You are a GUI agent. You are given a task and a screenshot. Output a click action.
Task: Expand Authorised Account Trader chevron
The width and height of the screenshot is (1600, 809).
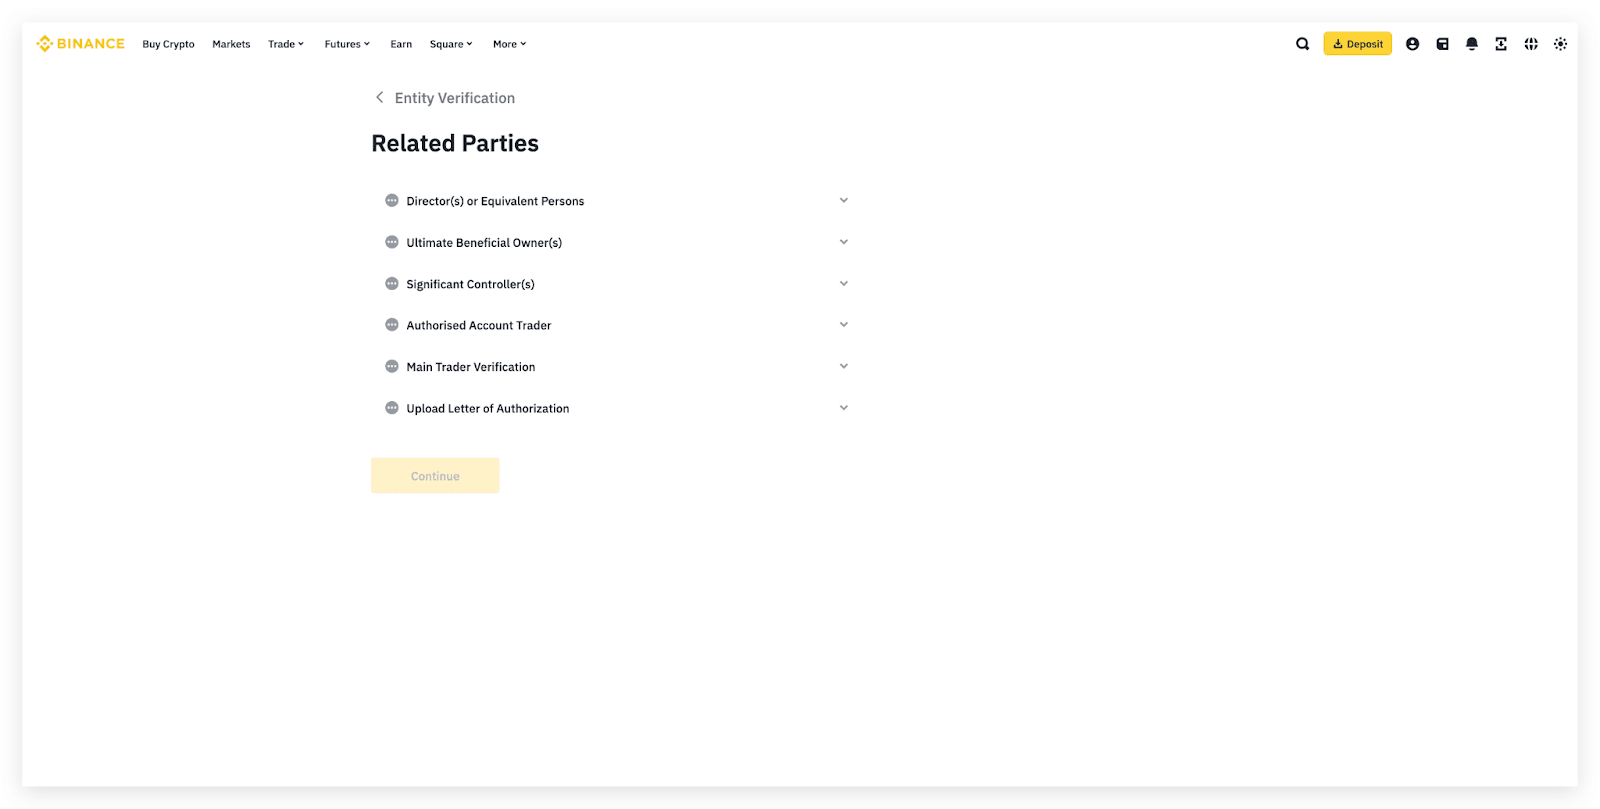pos(844,325)
